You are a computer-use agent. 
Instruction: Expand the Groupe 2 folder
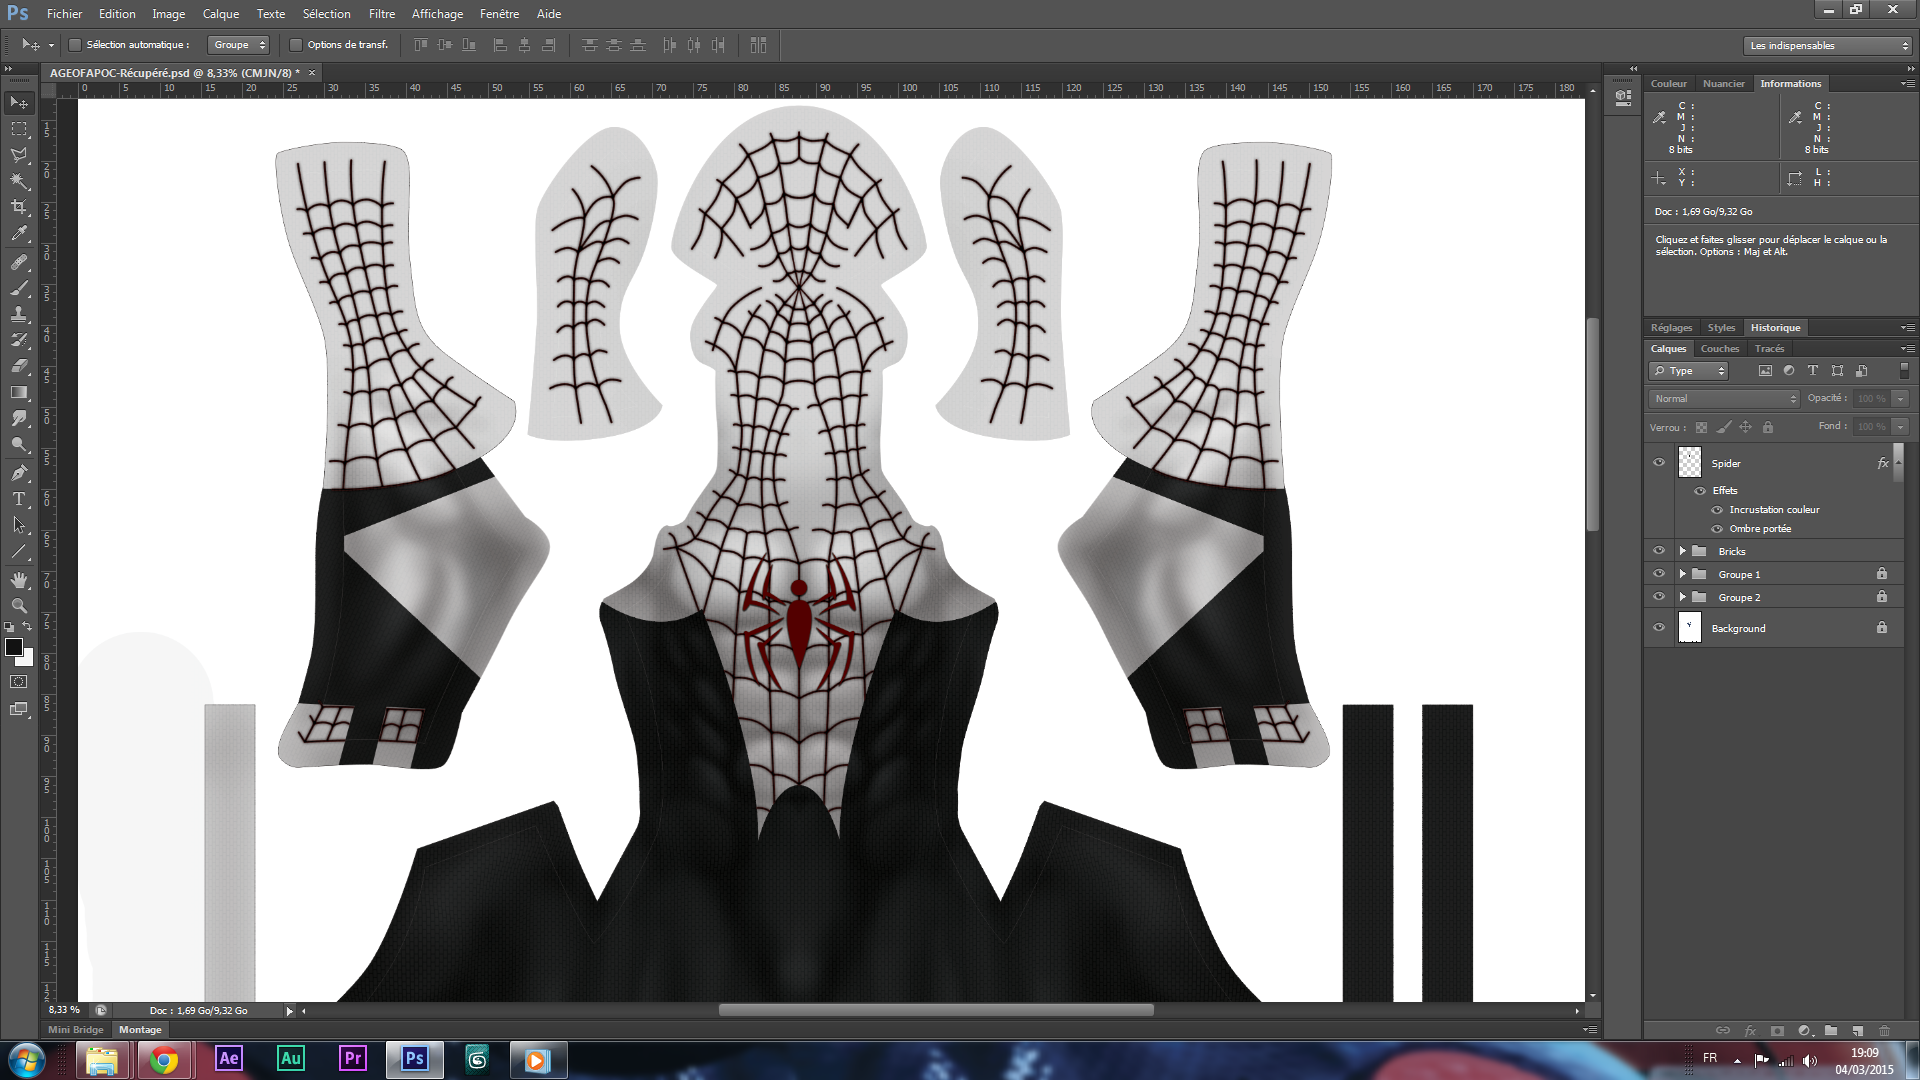[x=1683, y=597]
